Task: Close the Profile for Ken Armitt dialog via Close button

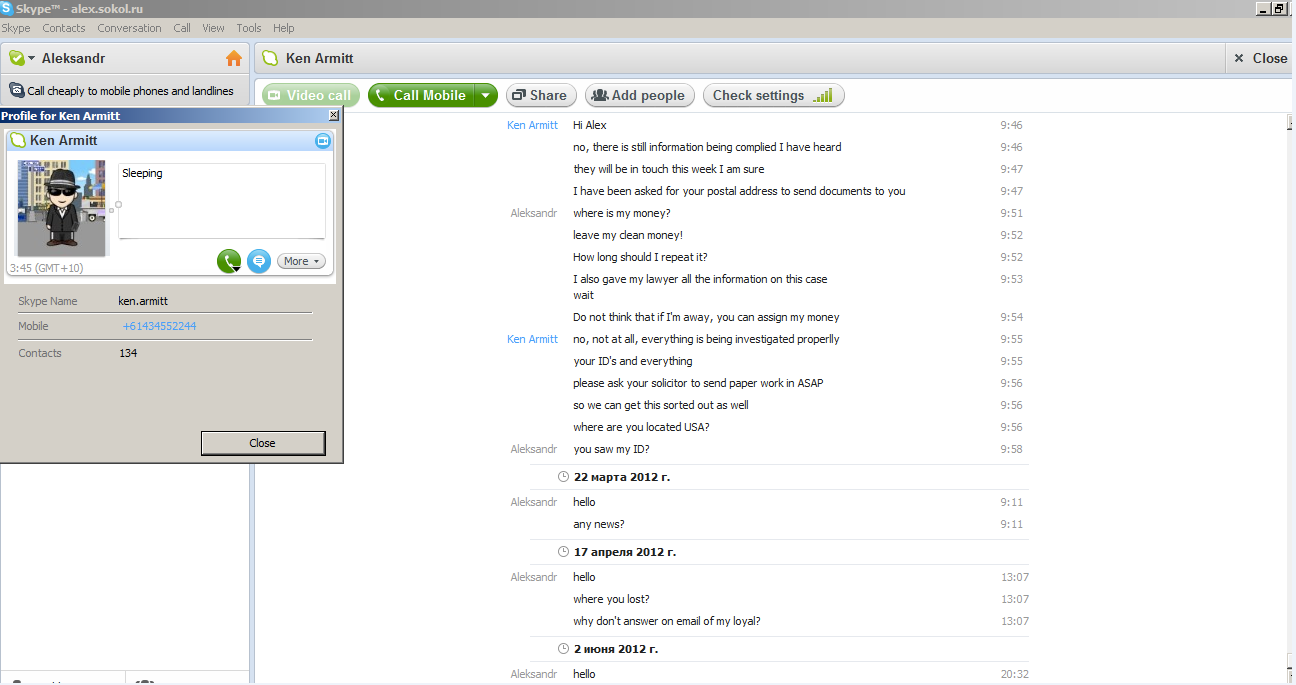Action: [x=263, y=443]
